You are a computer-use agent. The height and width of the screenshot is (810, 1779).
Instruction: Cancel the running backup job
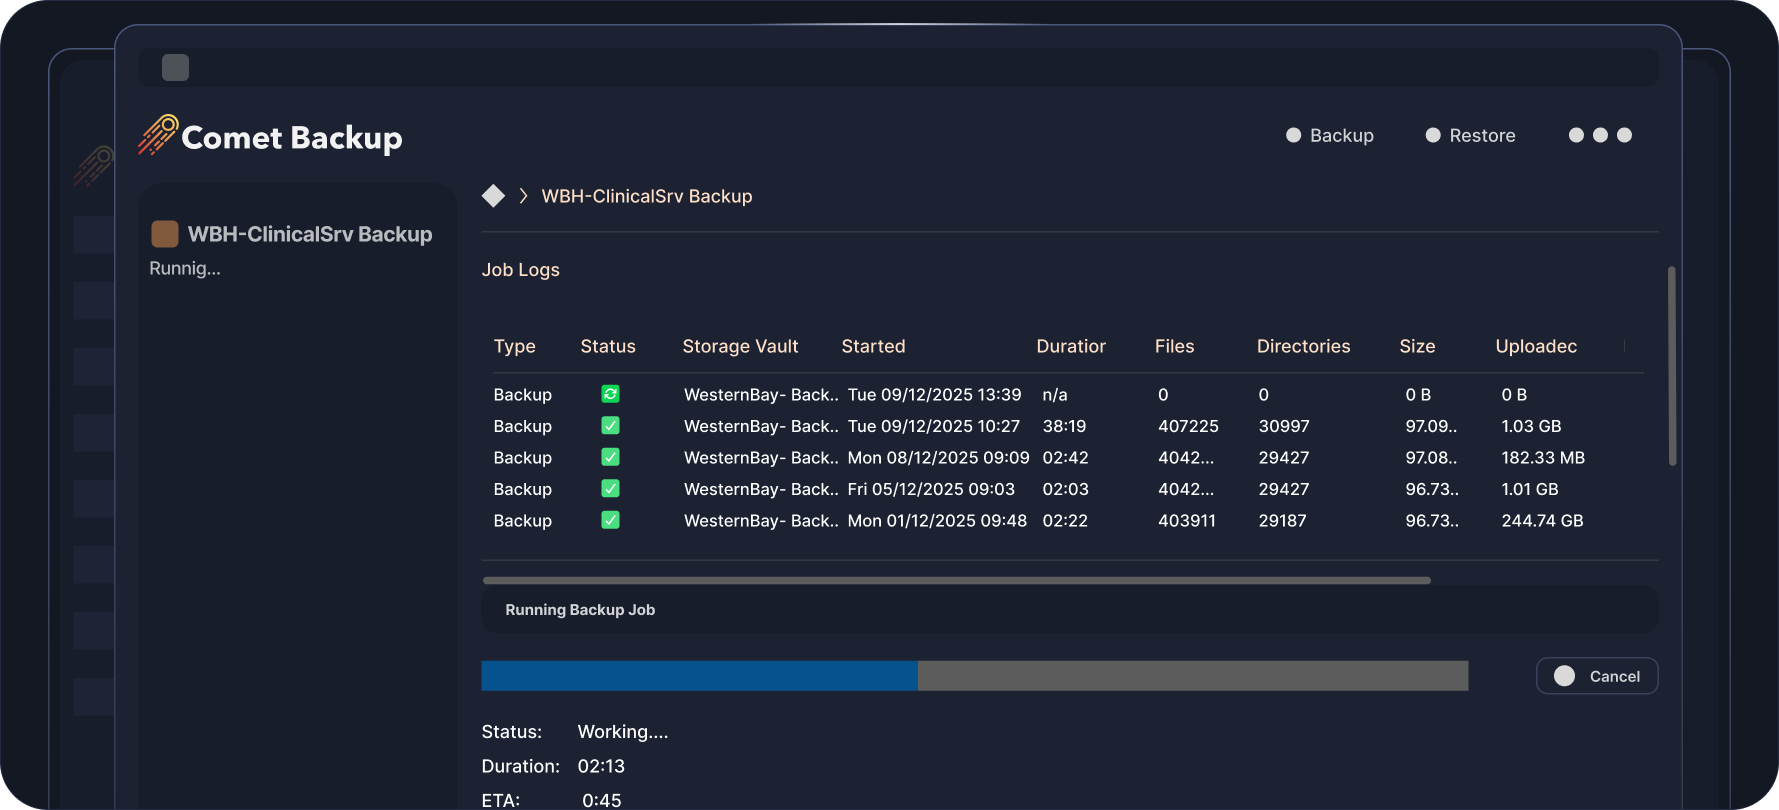1597,676
